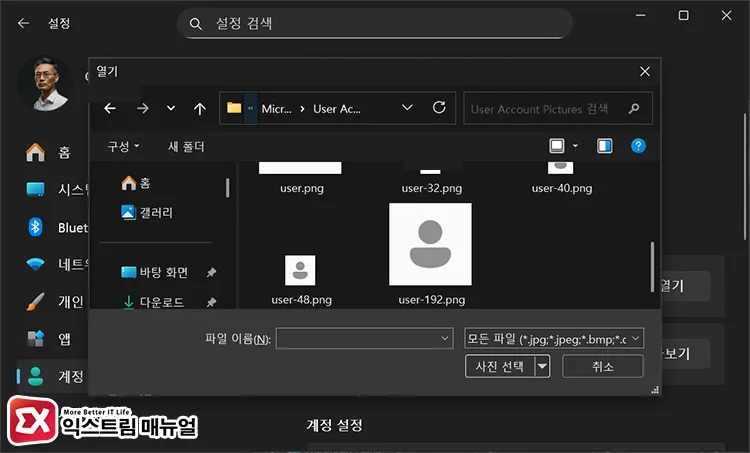Maximize the Settings window
The height and width of the screenshot is (453, 750).
[684, 15]
